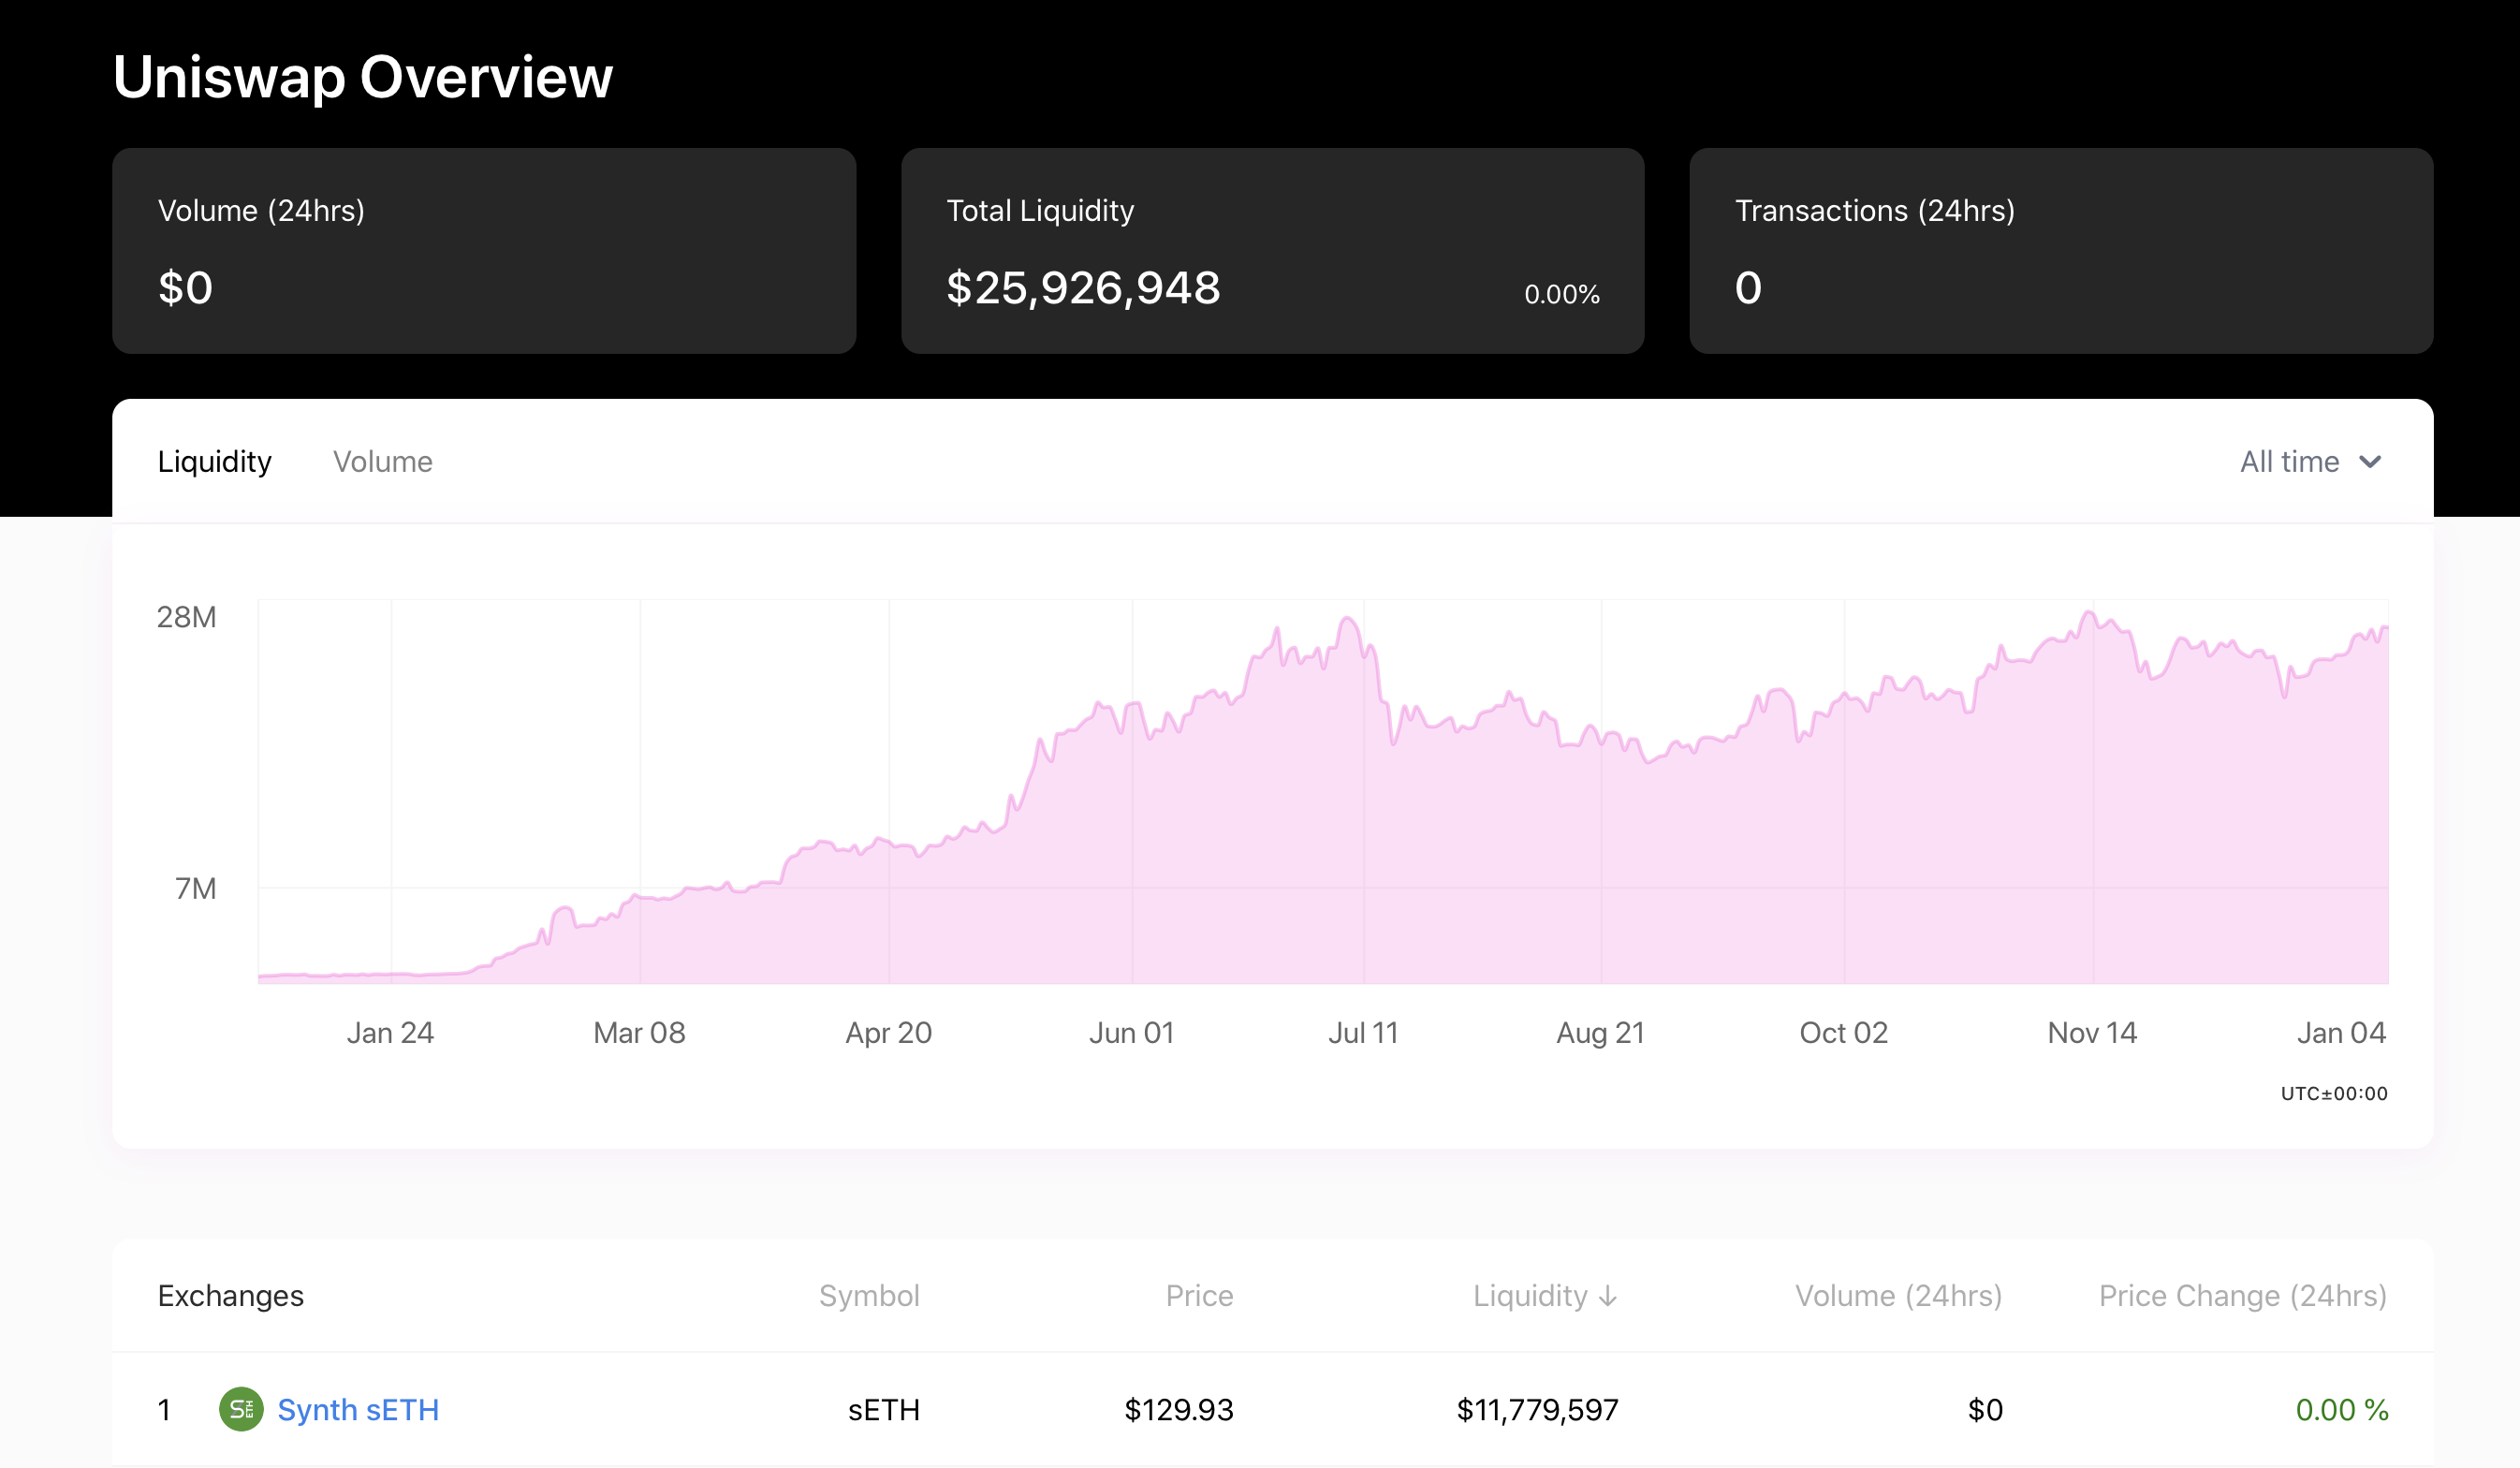This screenshot has height=1468, width=2520.
Task: Click the green 0.00 % price change
Action: point(2342,1409)
